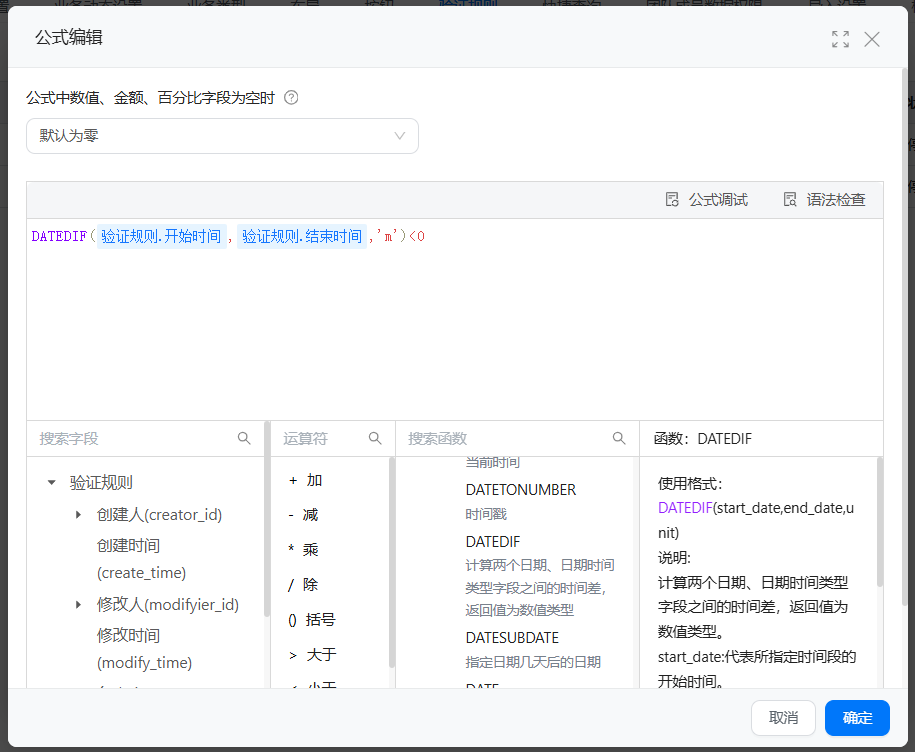Screen dimensions: 915x752
Task: Select the 修改时间 (modify_time) field
Action: coord(144,649)
